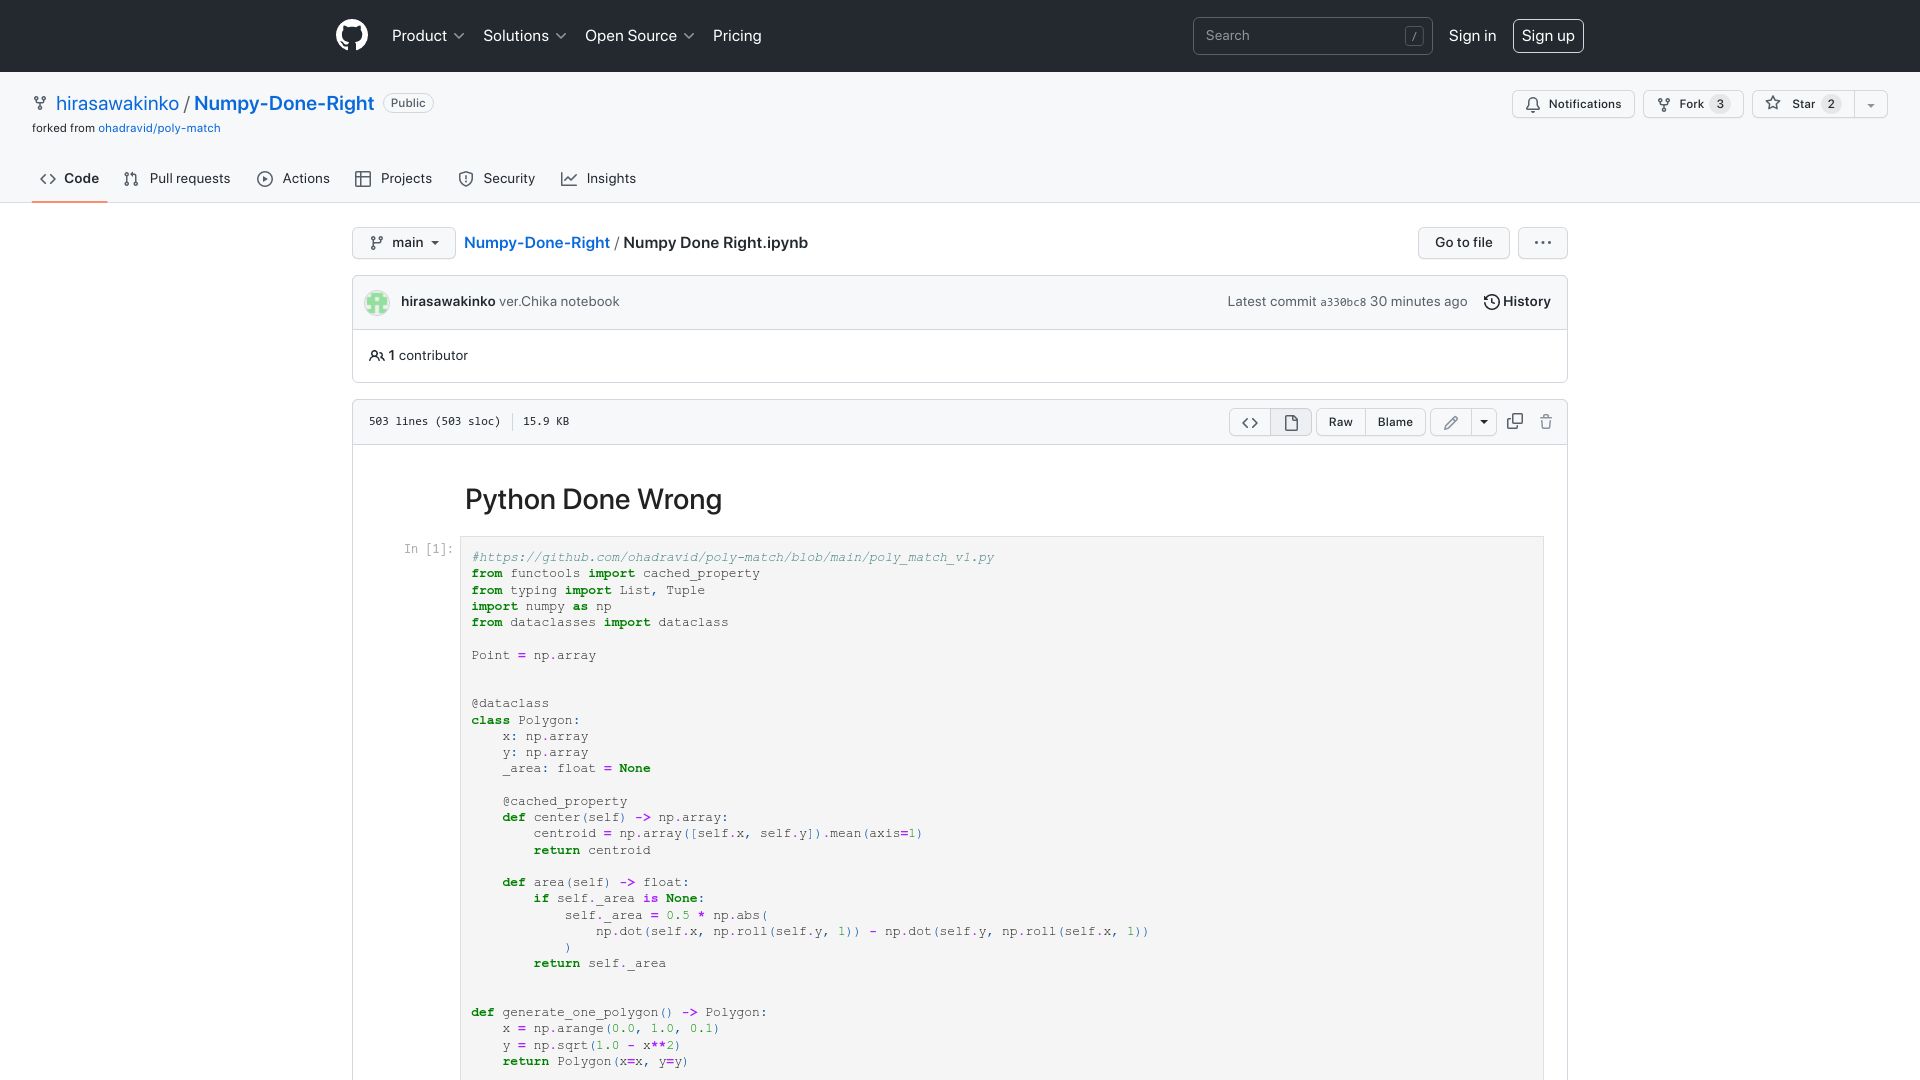This screenshot has height=1080, width=1920.
Task: Open the 1 contributor listing
Action: (x=418, y=356)
